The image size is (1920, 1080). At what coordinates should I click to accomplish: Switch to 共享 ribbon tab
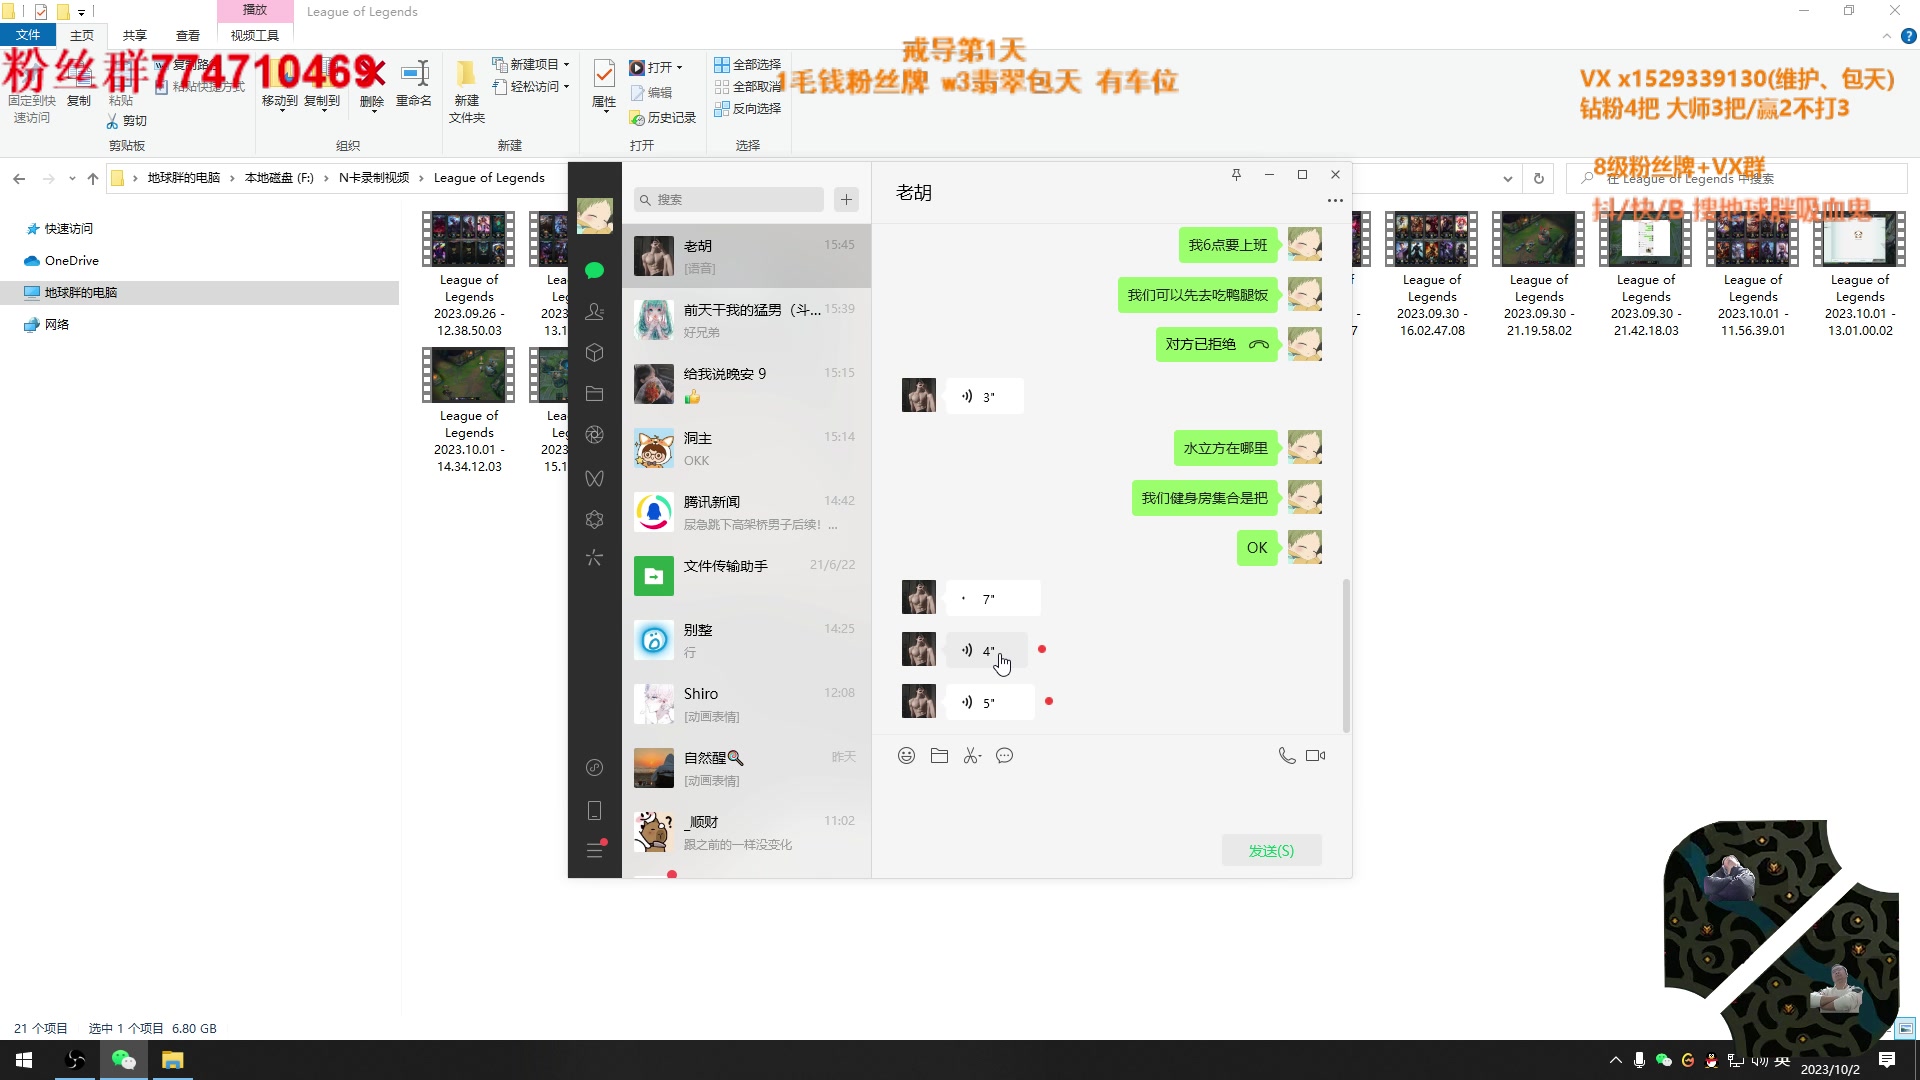point(135,35)
